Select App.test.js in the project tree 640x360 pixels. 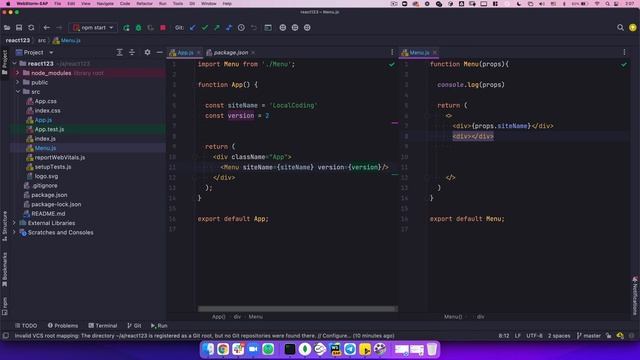point(49,129)
